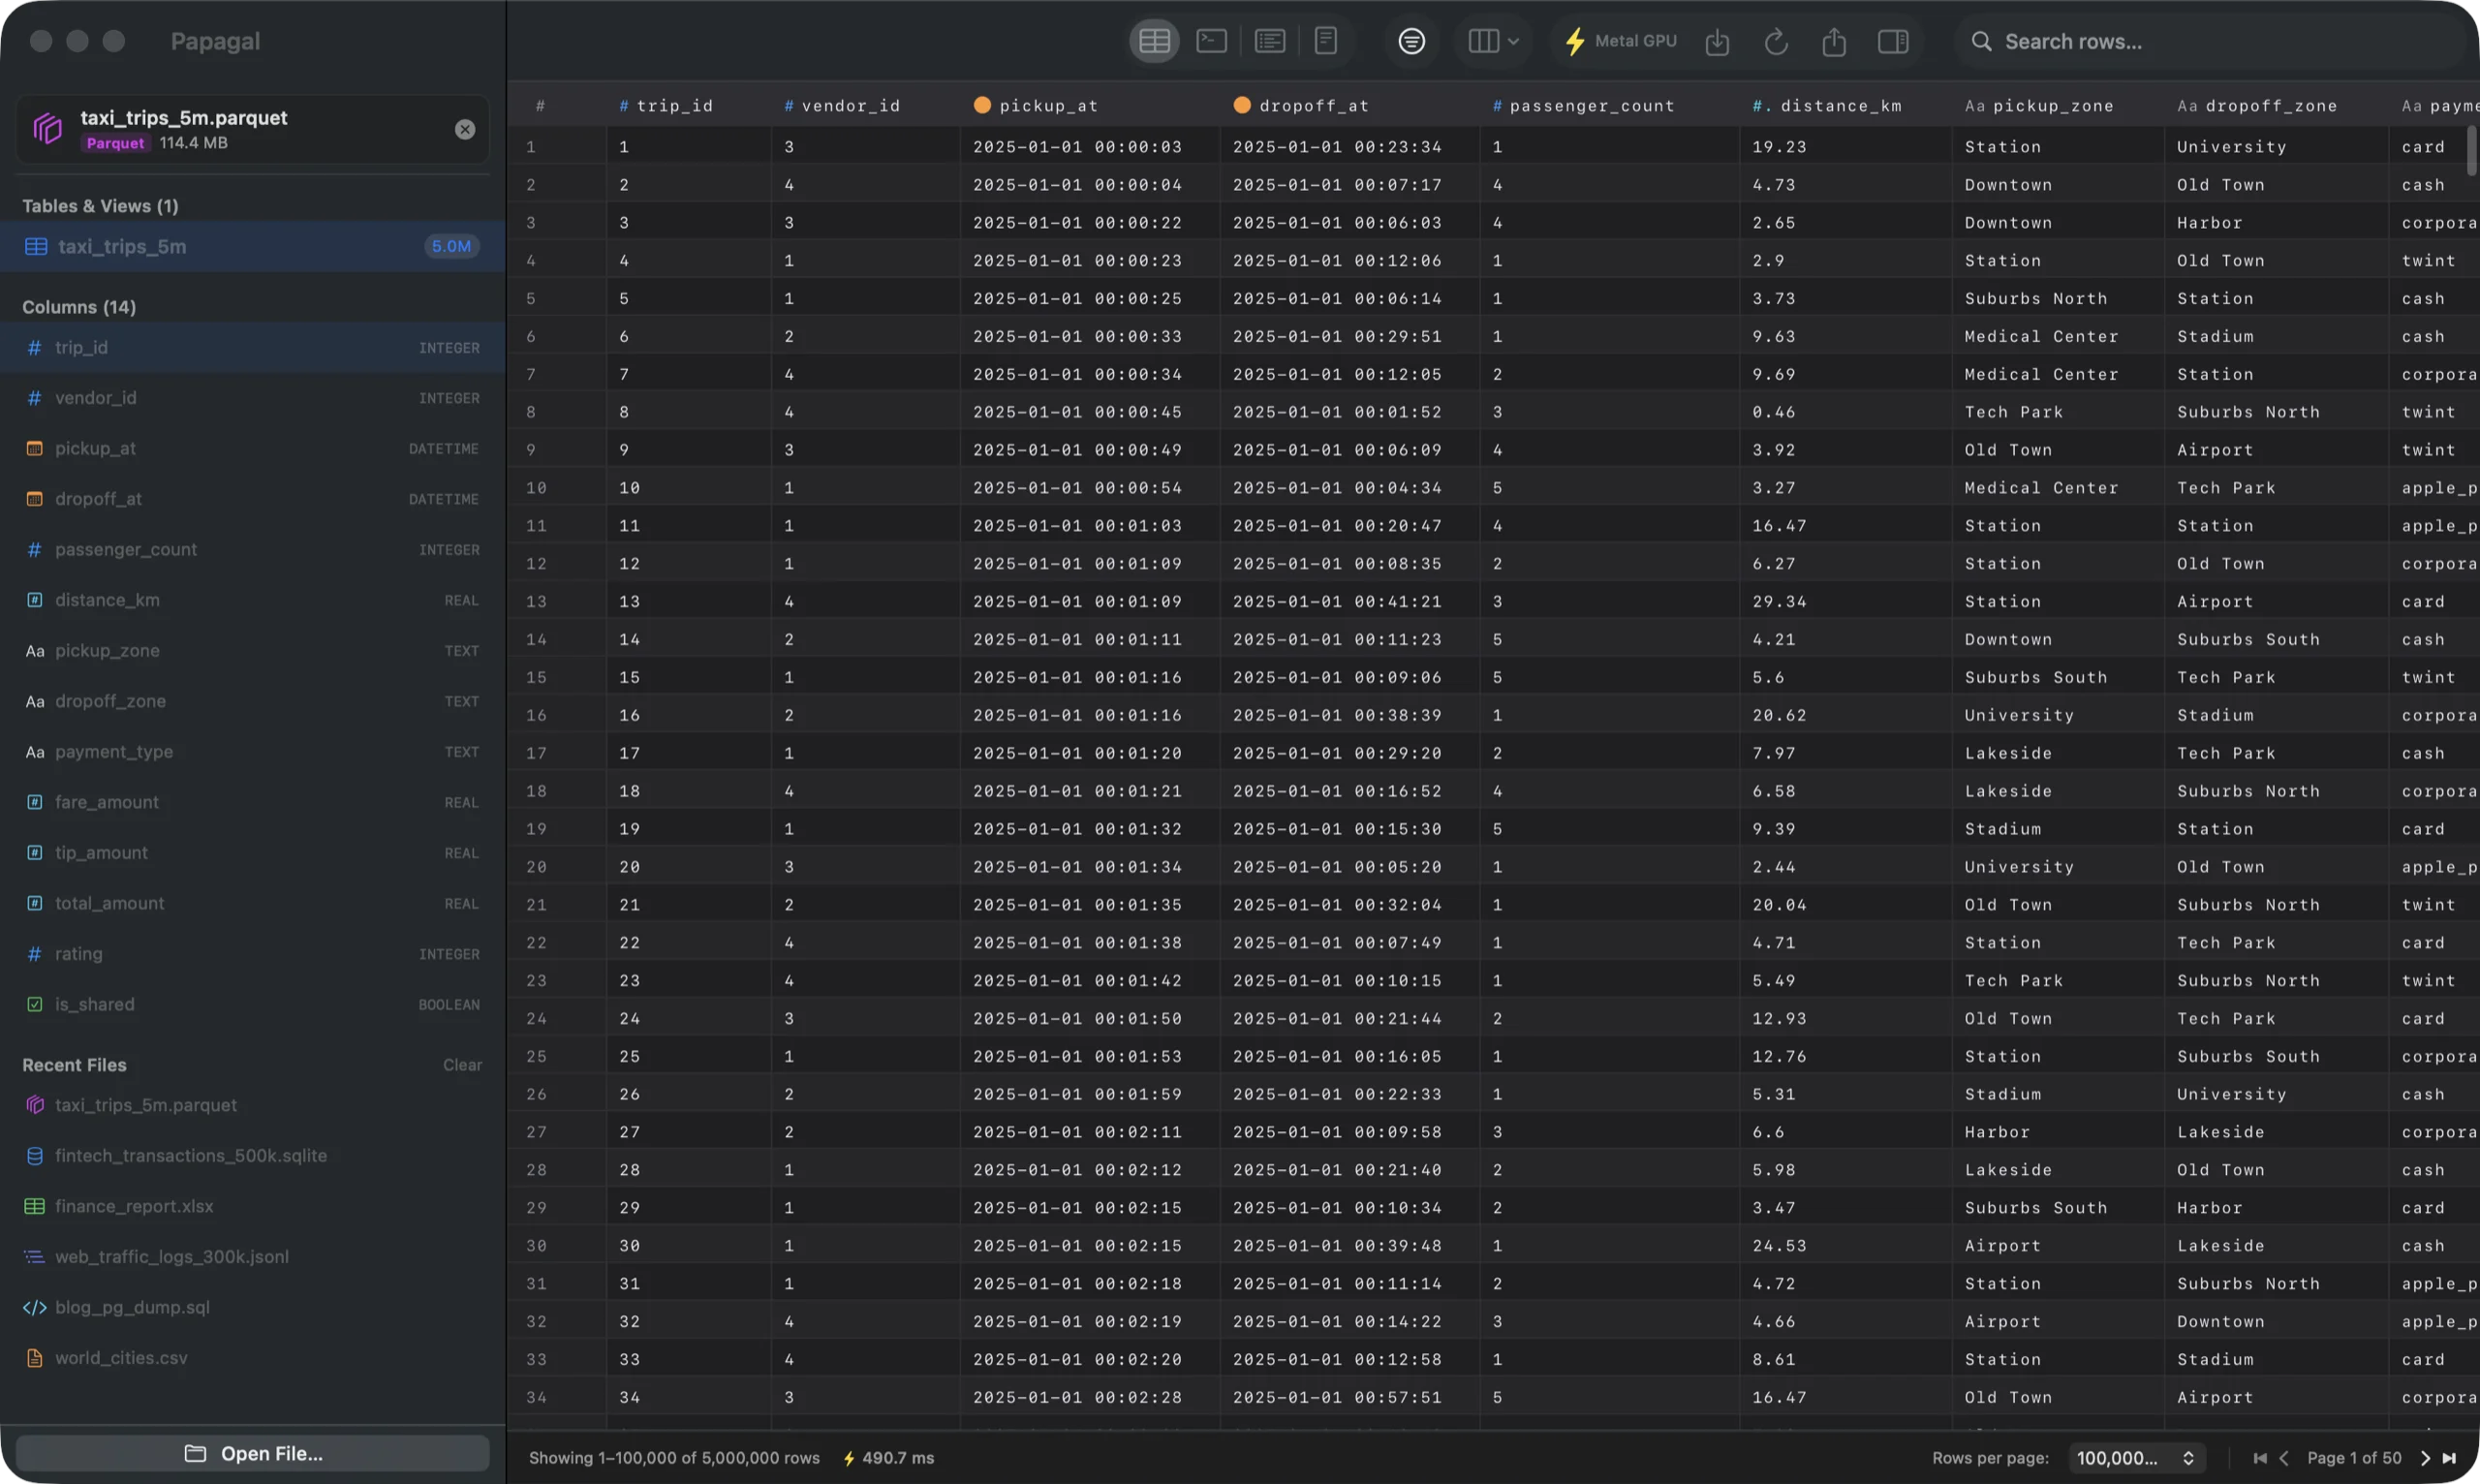
Task: Select the taxi_trips_5m table
Action: pyautogui.click(x=252, y=246)
